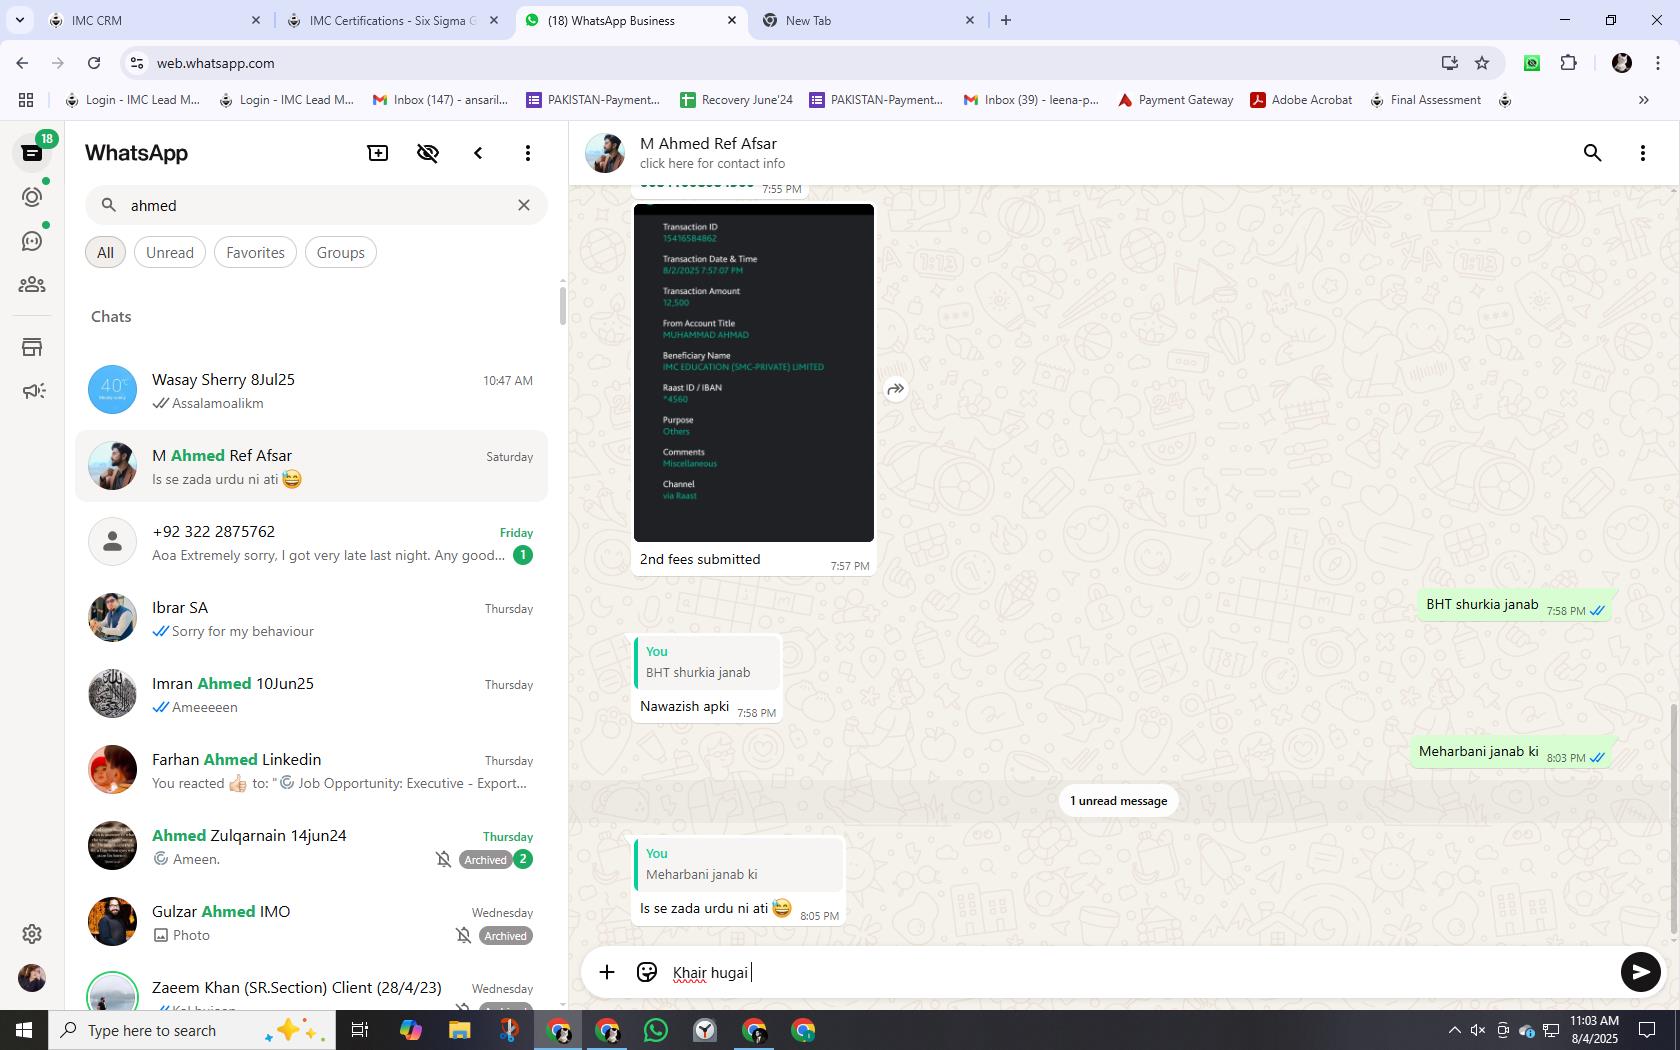Open the Chats icon with 18 badge

tap(32, 153)
